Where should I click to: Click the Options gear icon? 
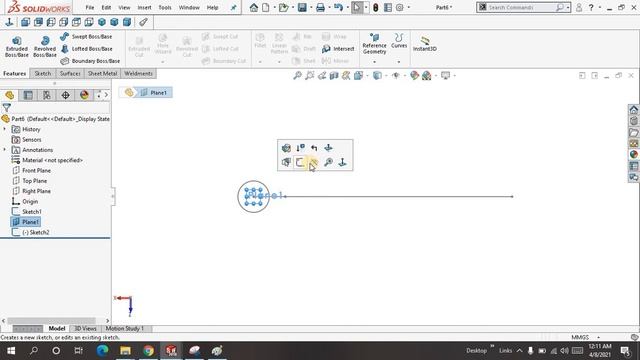[x=400, y=7]
